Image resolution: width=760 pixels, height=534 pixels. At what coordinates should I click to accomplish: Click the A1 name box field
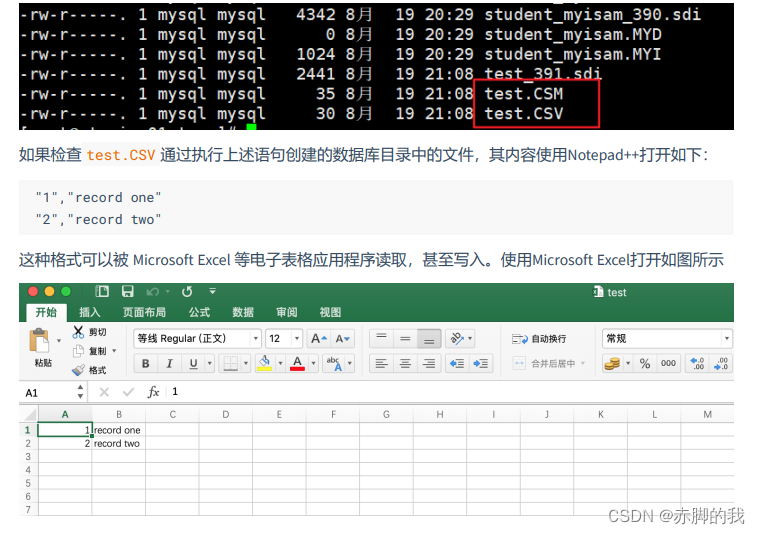[48, 393]
